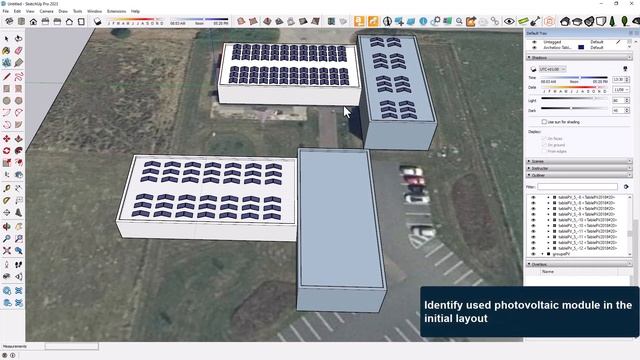This screenshot has height=360, width=640.
Task: Click the Archelios tag color swatch
Action: click(581, 47)
